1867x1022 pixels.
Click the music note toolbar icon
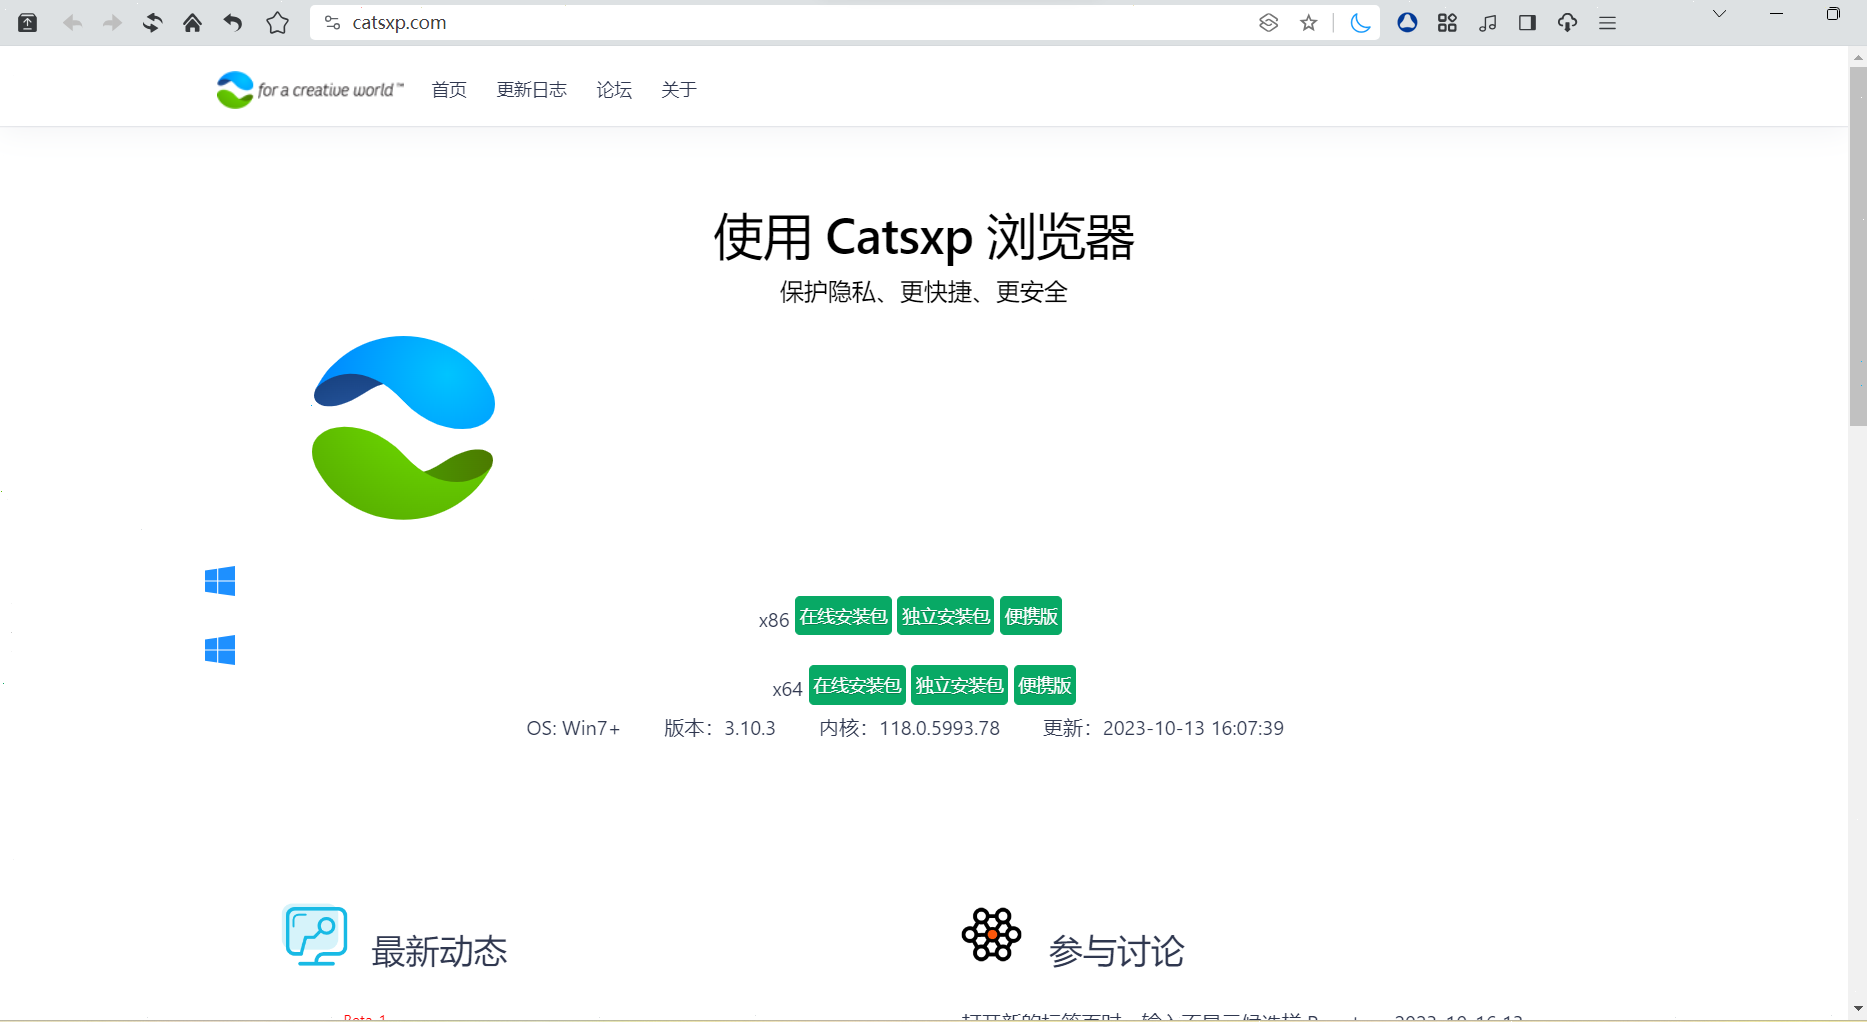click(x=1488, y=23)
